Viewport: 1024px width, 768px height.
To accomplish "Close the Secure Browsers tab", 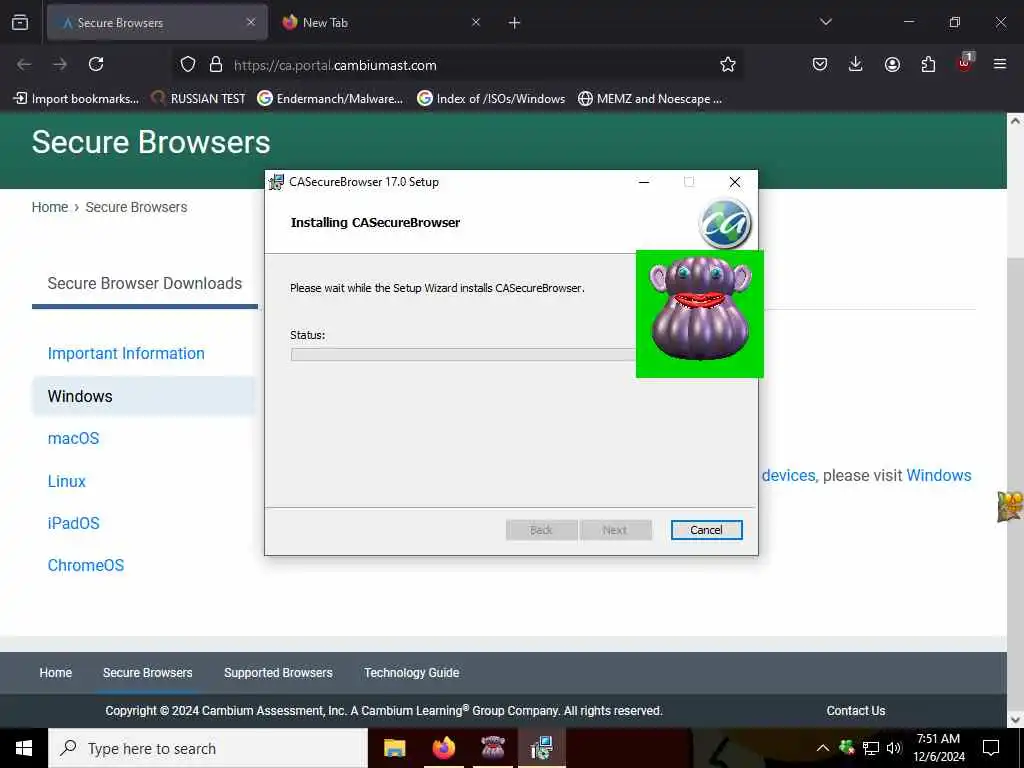I will (x=251, y=22).
